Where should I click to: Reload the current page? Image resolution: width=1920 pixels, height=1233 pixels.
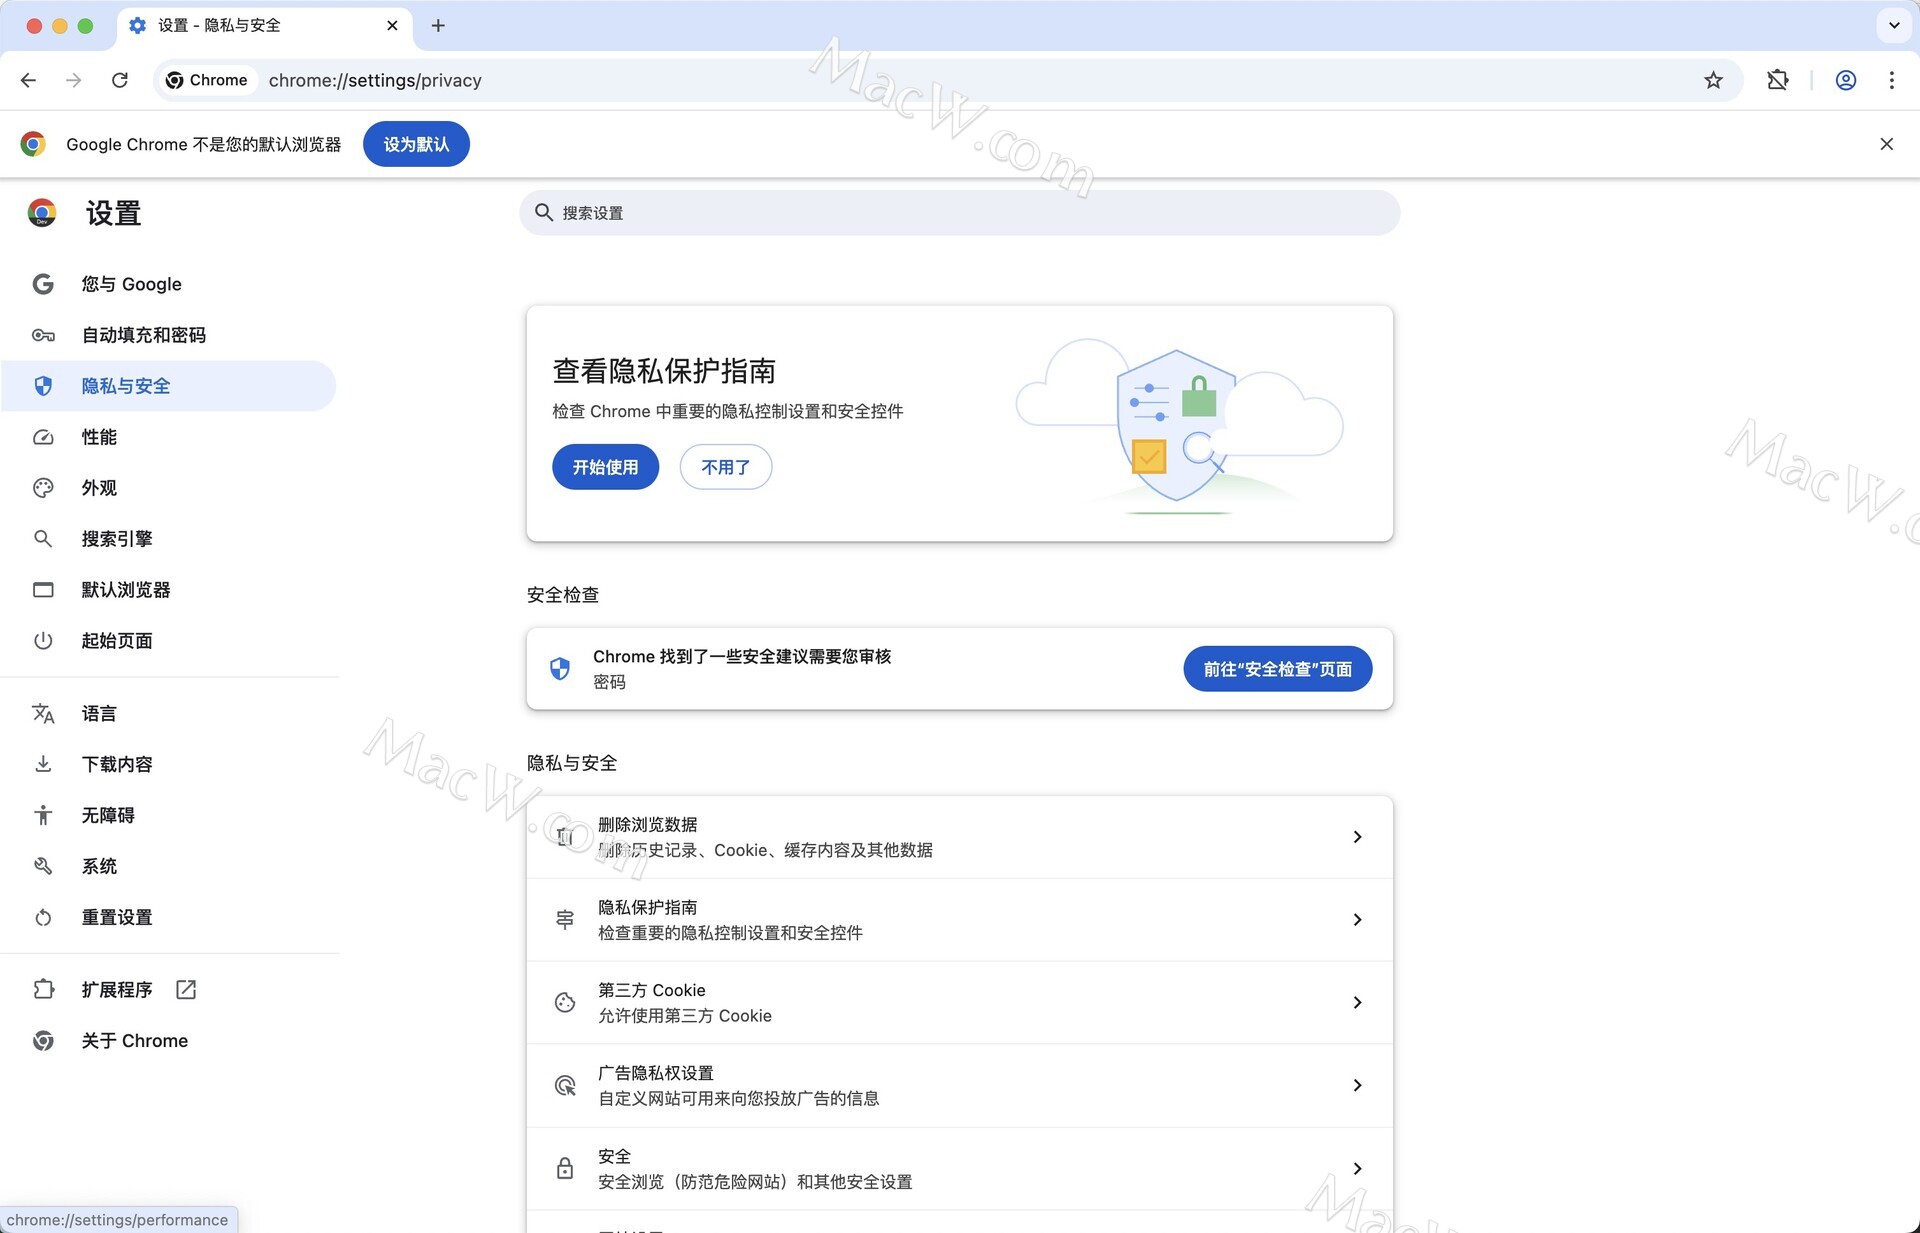coord(120,80)
